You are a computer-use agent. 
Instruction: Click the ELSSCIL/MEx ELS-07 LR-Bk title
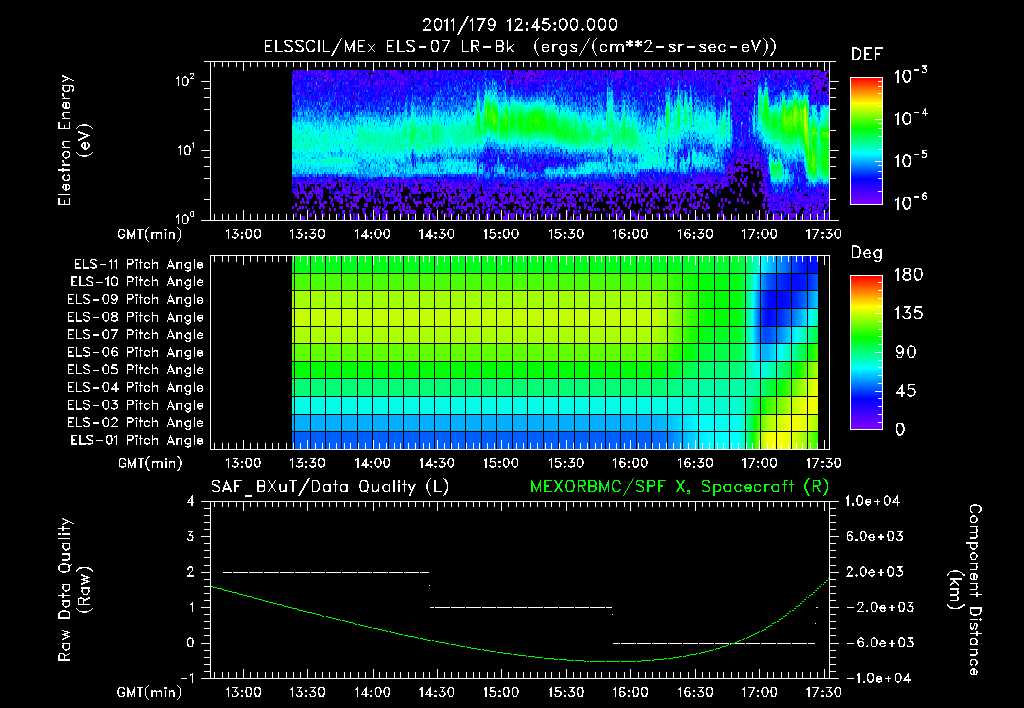point(389,47)
